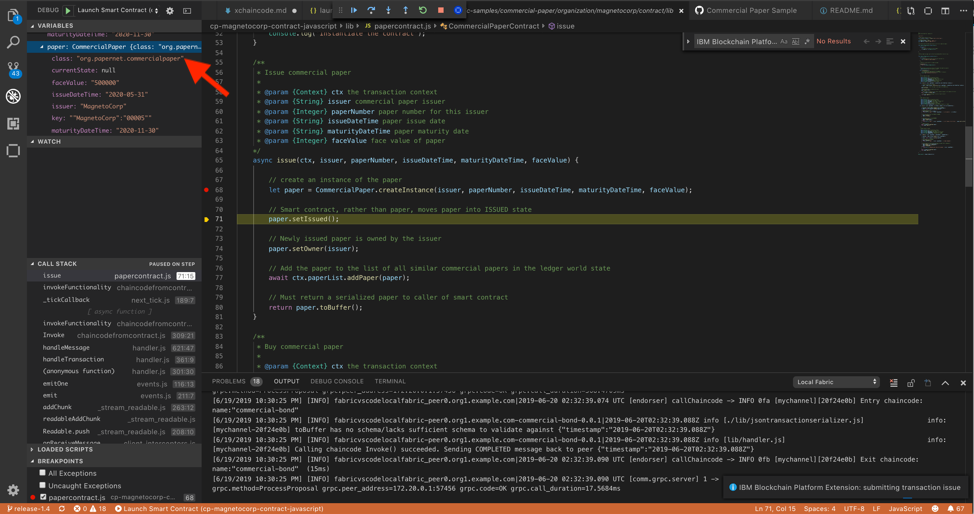Close the bottom panel
Screen dimensions: 974x514
tap(963, 383)
